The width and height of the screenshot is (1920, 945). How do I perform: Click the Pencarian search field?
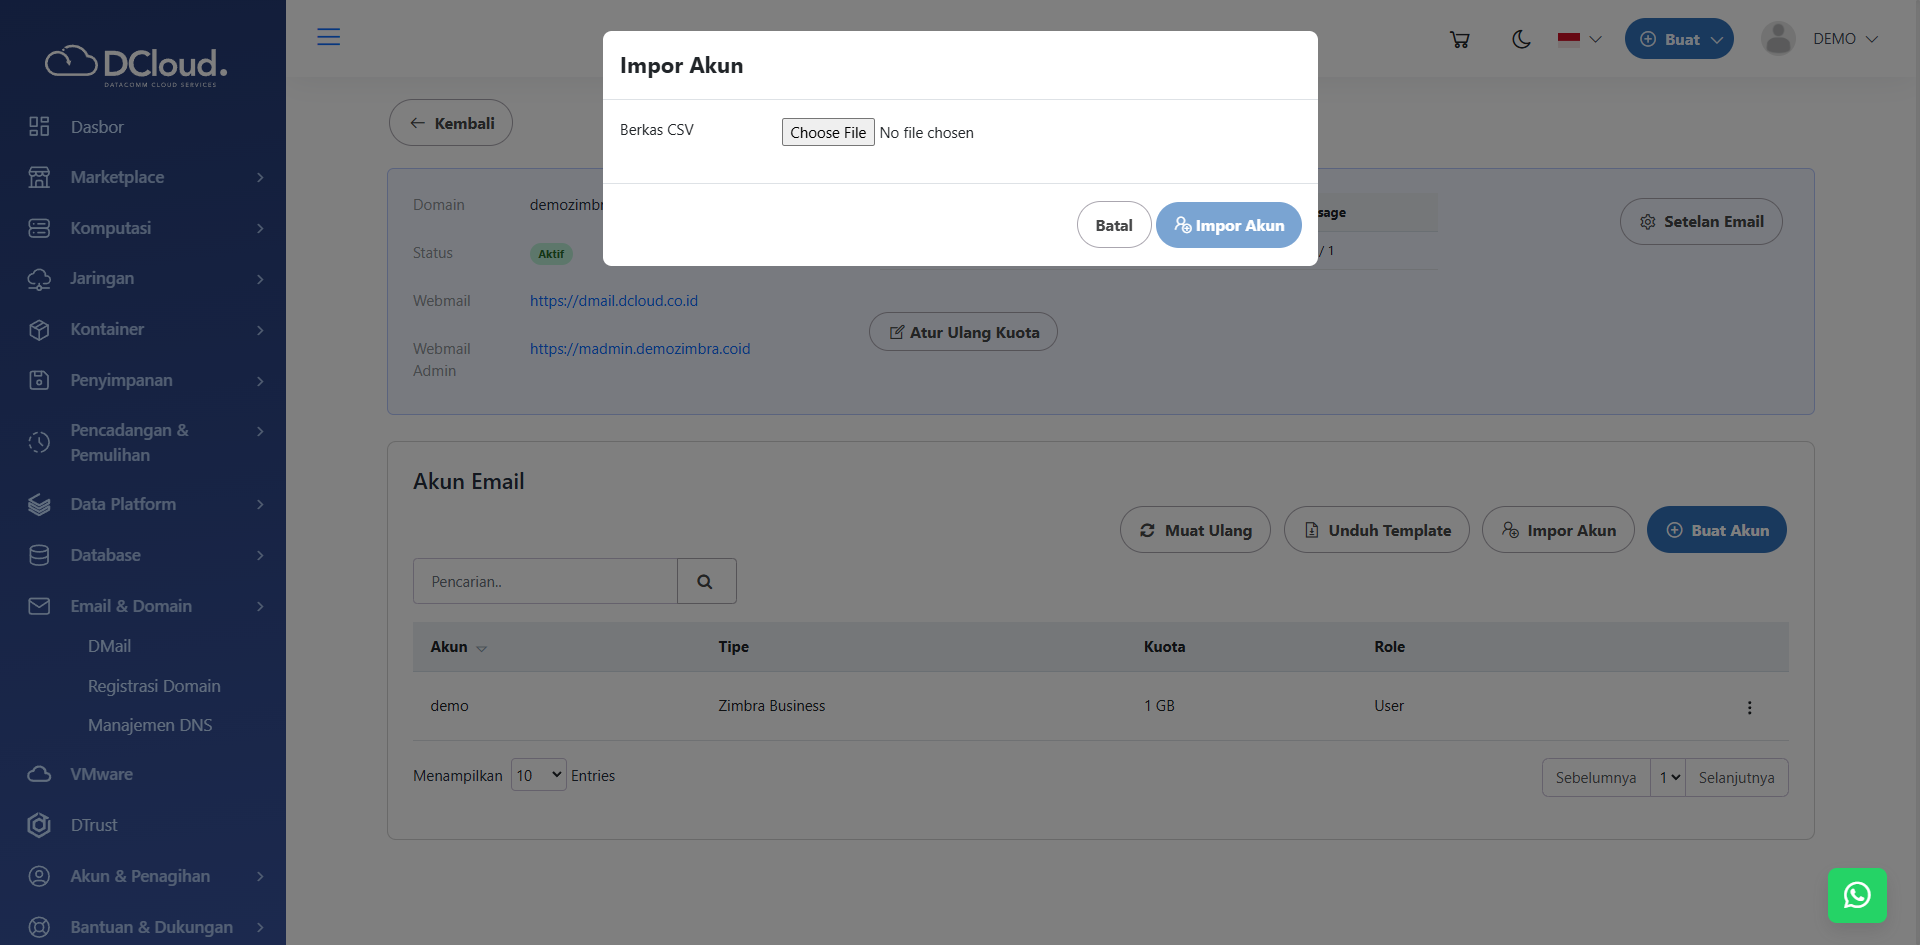pyautogui.click(x=545, y=581)
